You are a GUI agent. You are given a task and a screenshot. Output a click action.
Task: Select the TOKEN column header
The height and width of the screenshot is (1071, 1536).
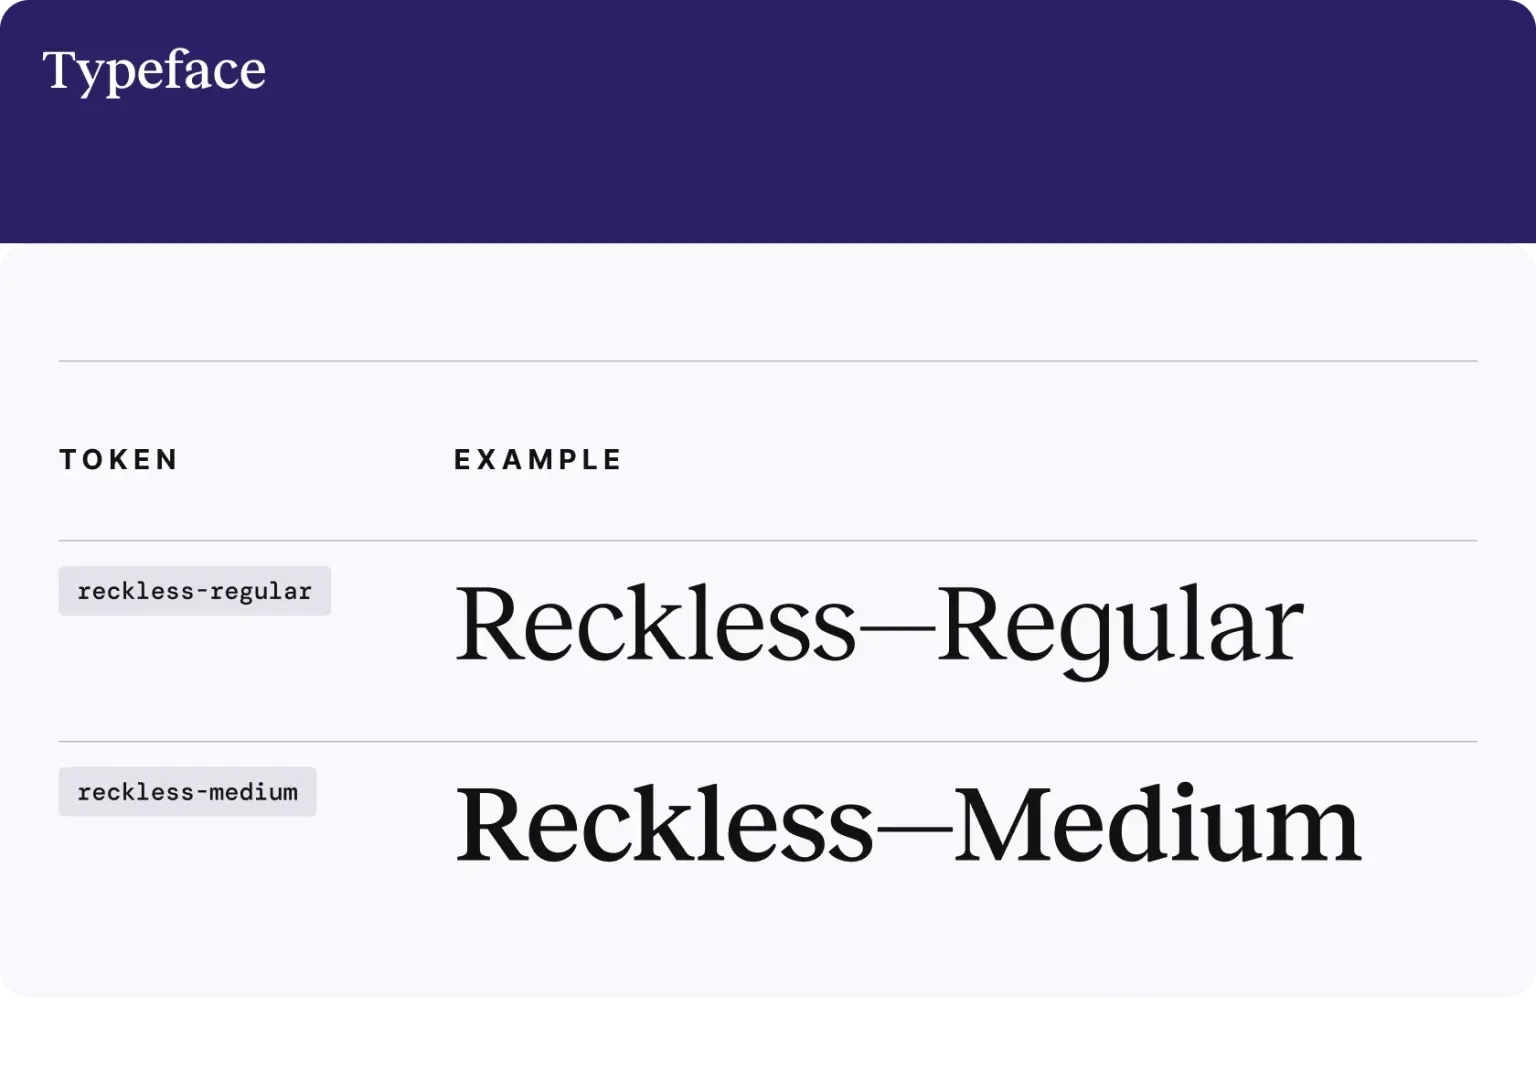(119, 460)
